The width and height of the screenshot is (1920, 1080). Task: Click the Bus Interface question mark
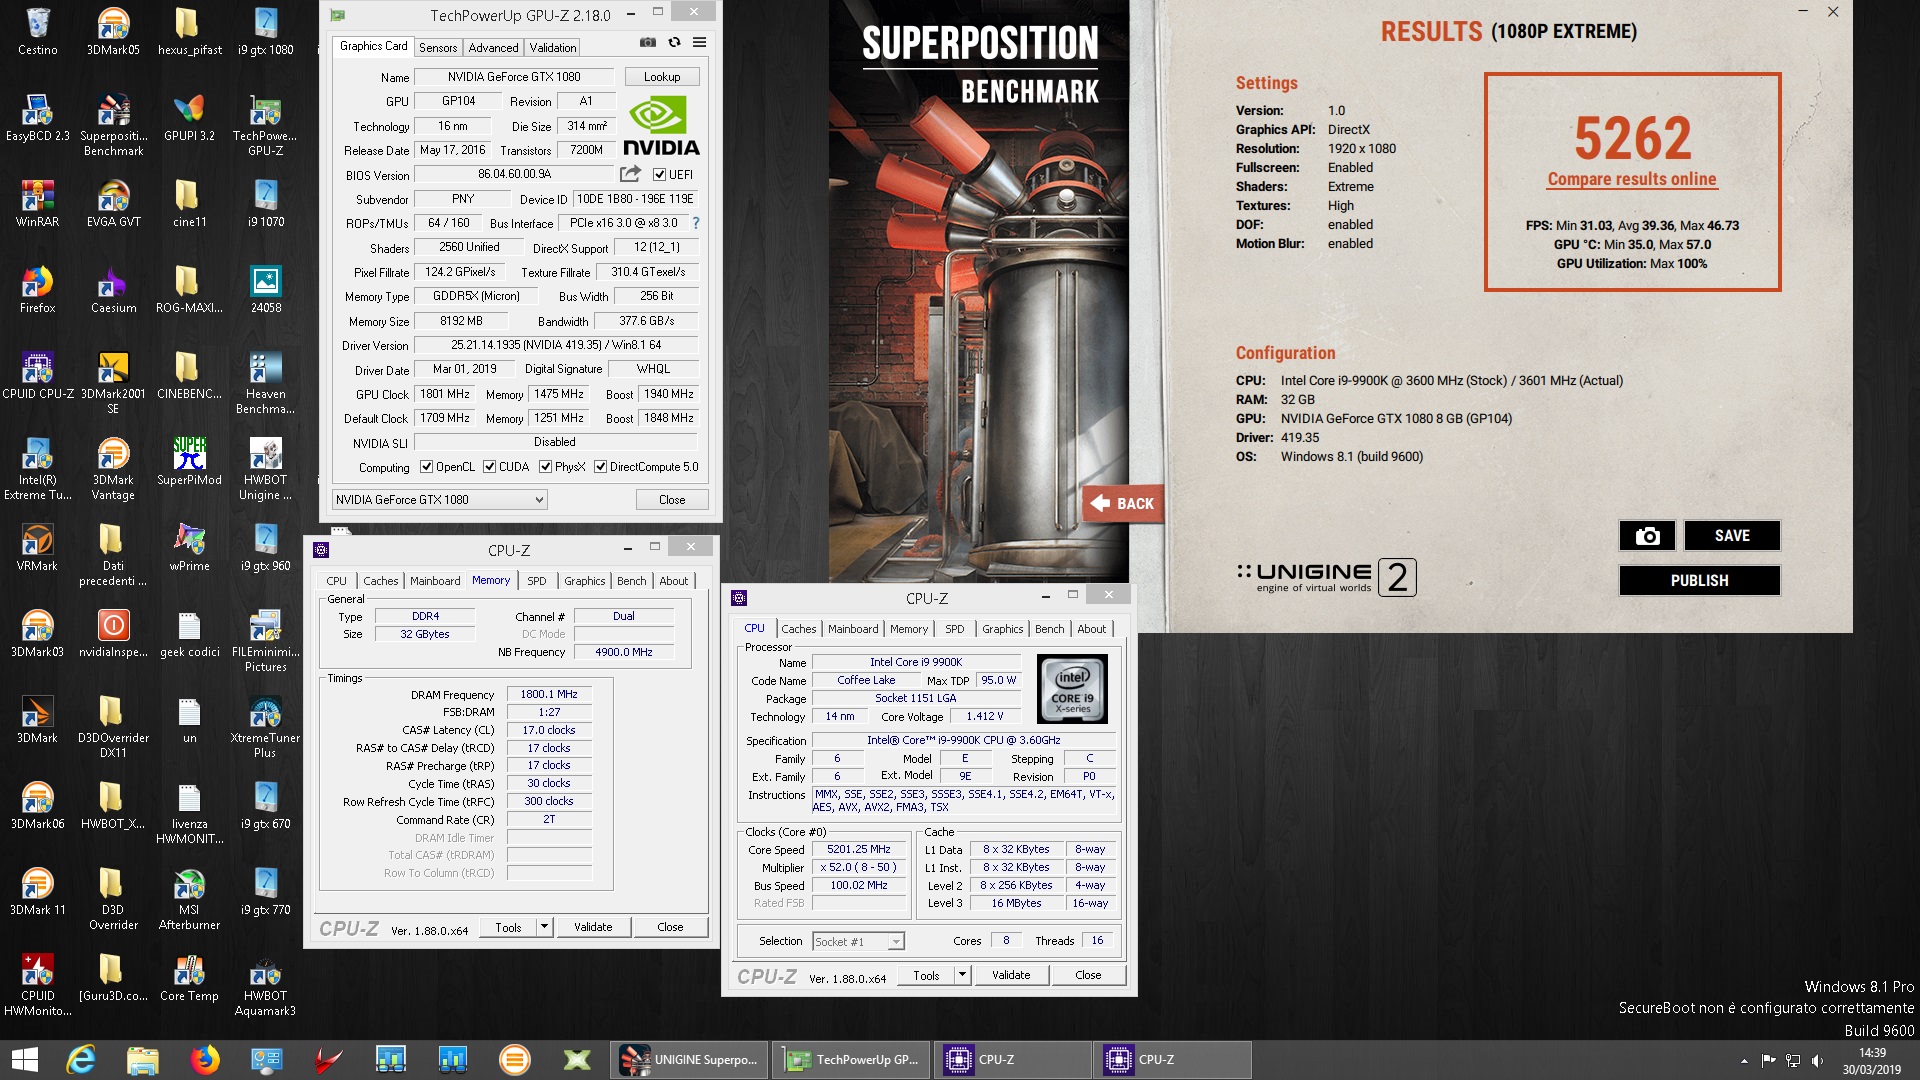[696, 223]
